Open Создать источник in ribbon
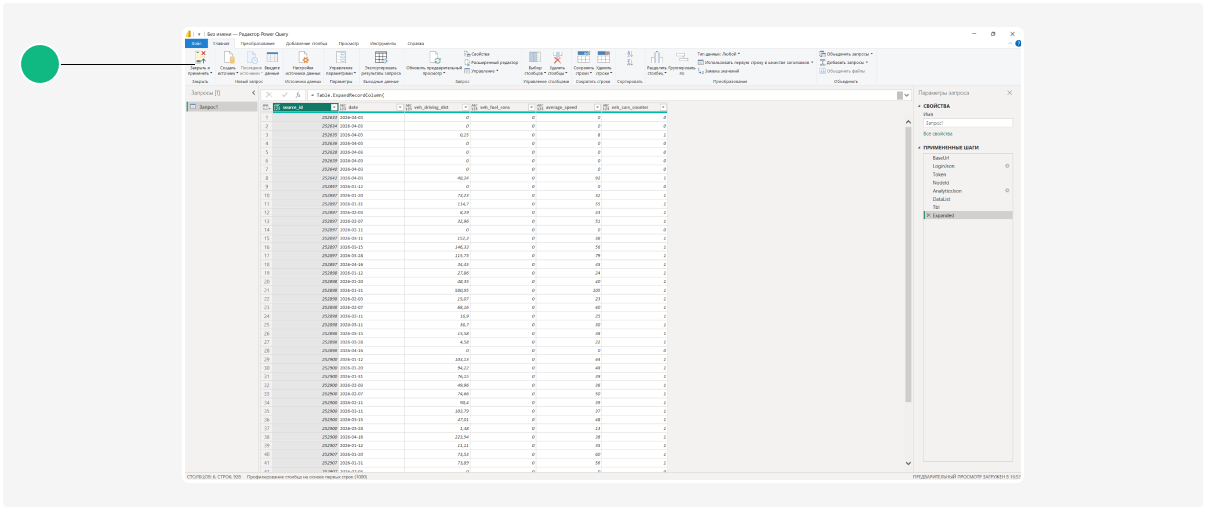 coord(228,62)
